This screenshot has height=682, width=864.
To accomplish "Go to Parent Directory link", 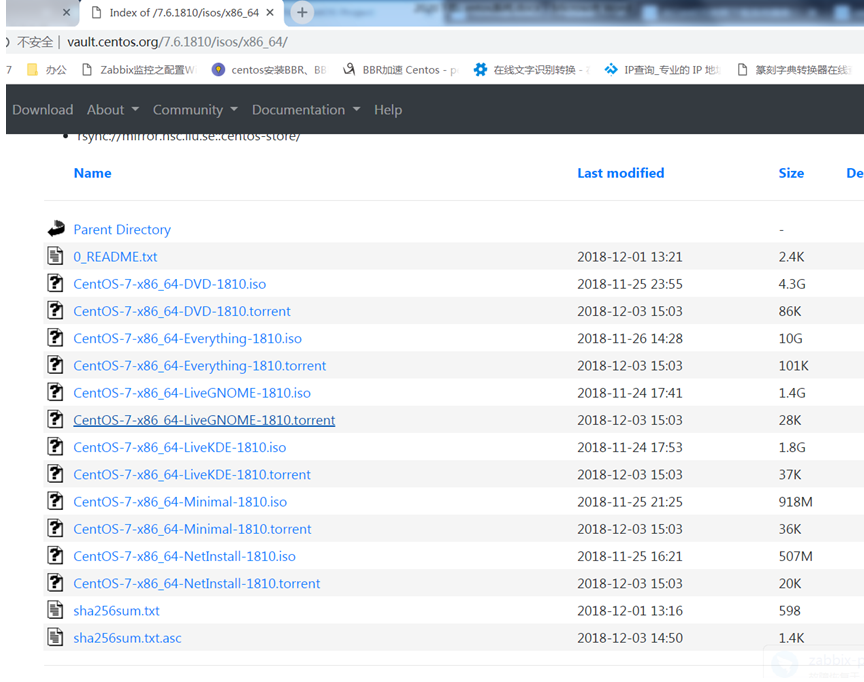I will [x=122, y=229].
